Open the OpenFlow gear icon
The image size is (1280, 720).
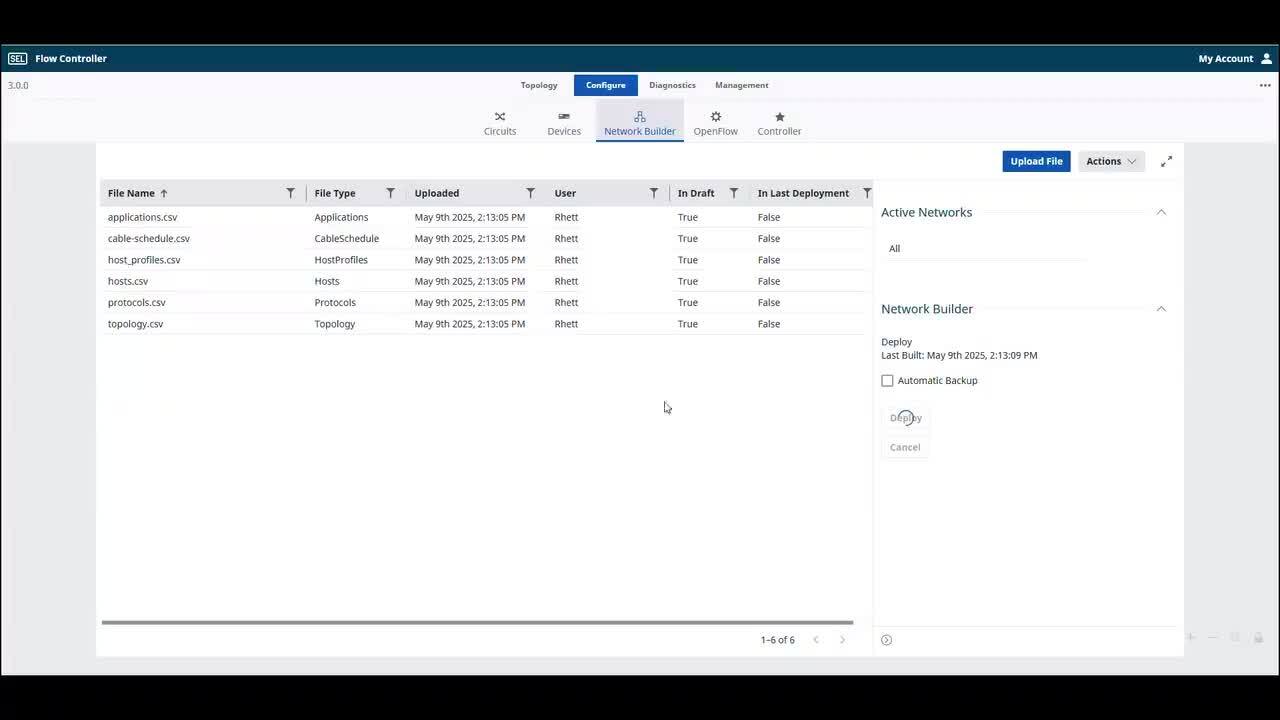coord(715,117)
